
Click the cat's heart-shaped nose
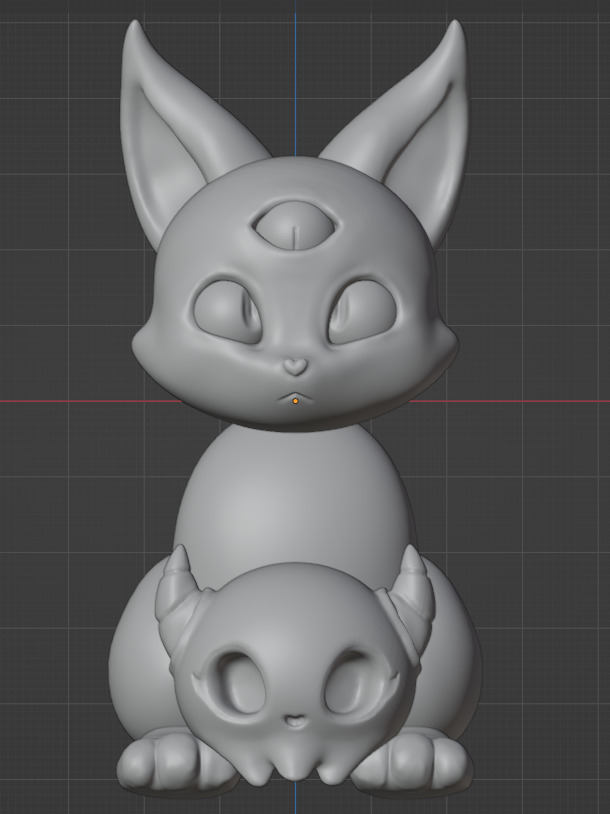295,366
